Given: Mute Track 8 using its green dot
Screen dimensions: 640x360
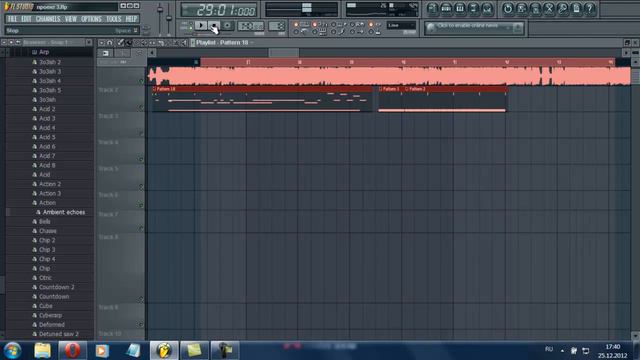Looking at the screenshot, I should point(141,299).
